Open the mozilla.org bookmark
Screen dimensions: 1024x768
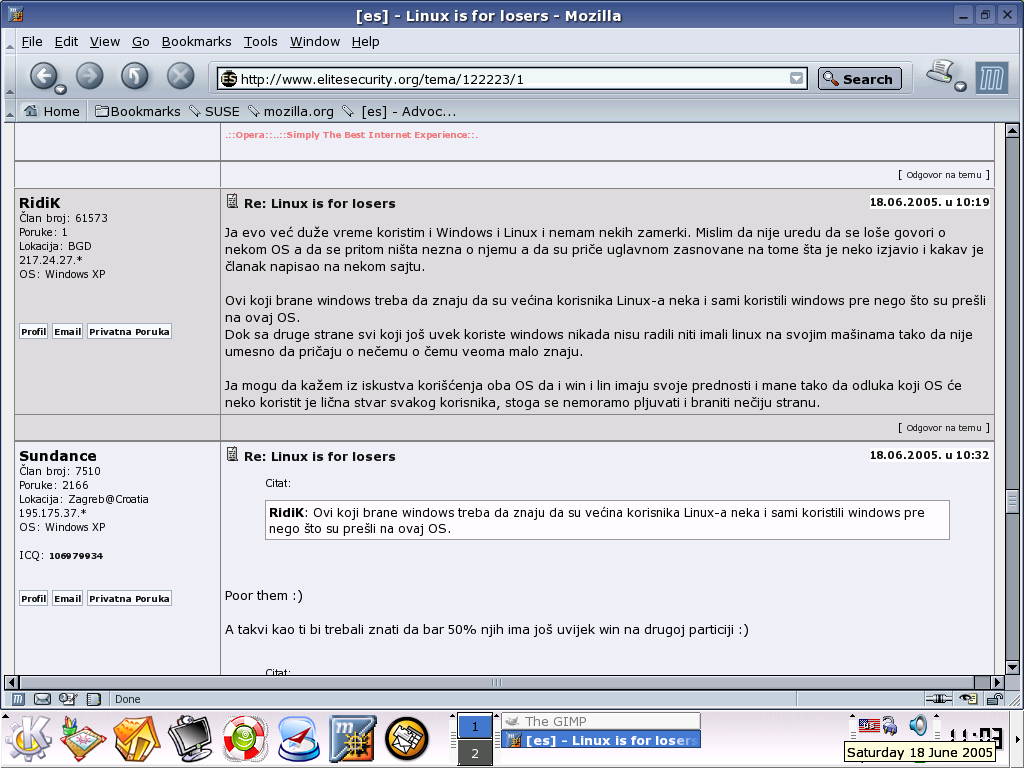point(291,112)
